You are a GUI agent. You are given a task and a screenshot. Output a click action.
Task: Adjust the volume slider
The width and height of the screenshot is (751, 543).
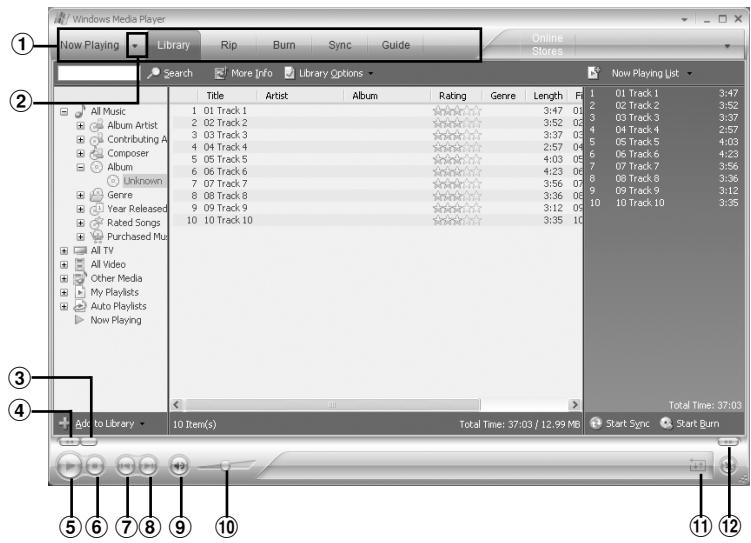(225, 465)
